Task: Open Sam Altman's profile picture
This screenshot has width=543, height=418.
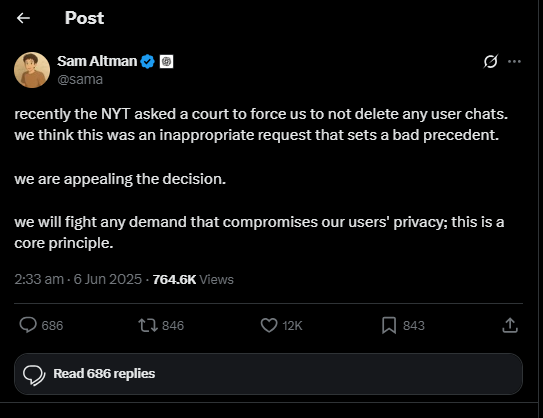Action: 32,70
